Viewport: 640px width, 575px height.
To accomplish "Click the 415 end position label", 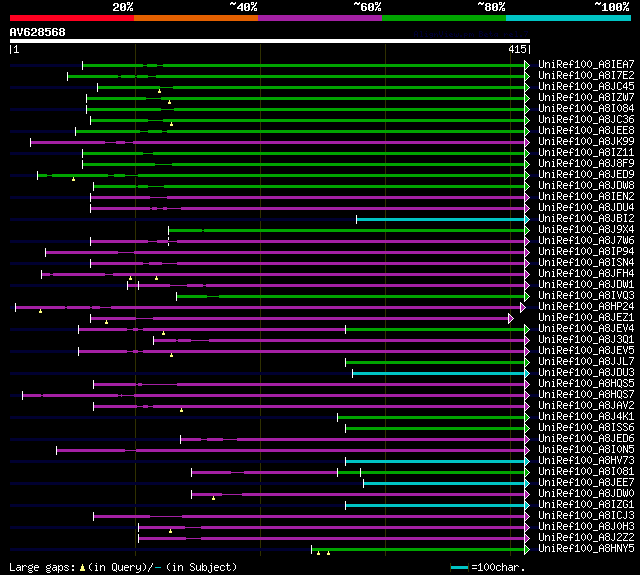I will tap(517, 49).
